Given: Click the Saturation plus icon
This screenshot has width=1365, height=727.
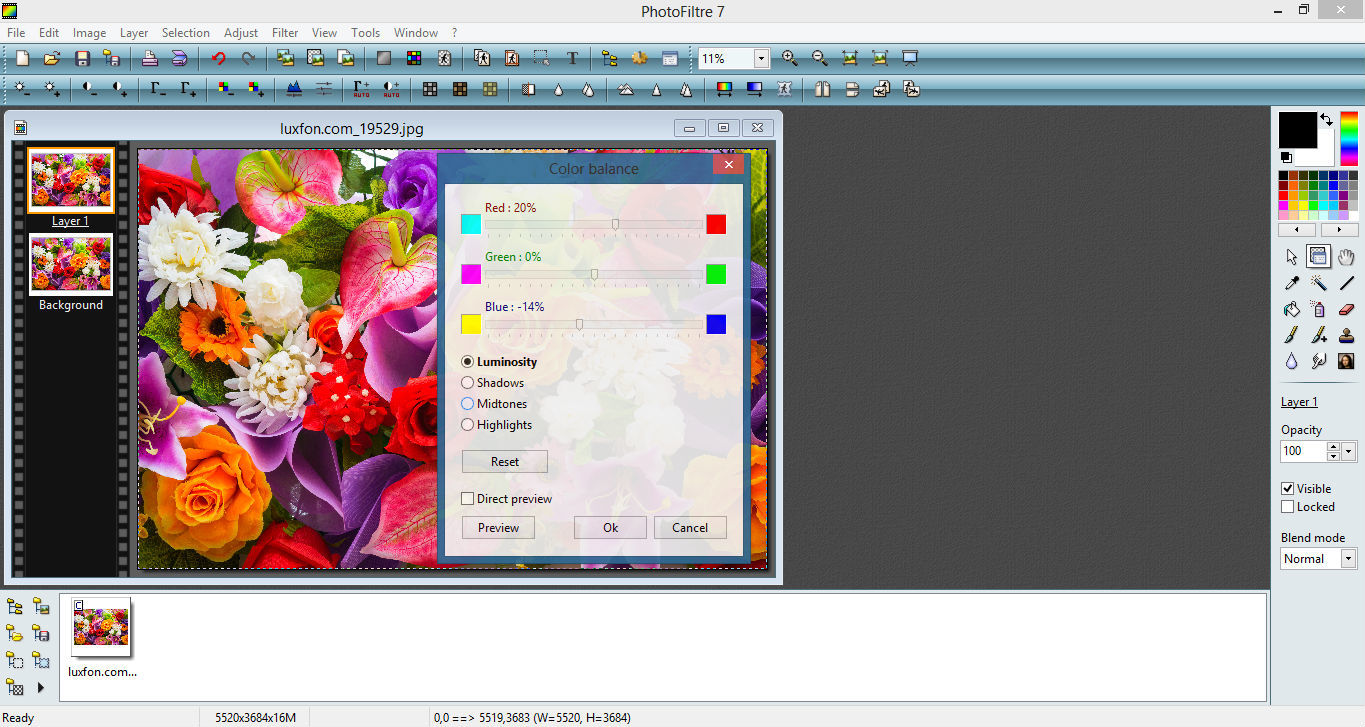Looking at the screenshot, I should [256, 89].
